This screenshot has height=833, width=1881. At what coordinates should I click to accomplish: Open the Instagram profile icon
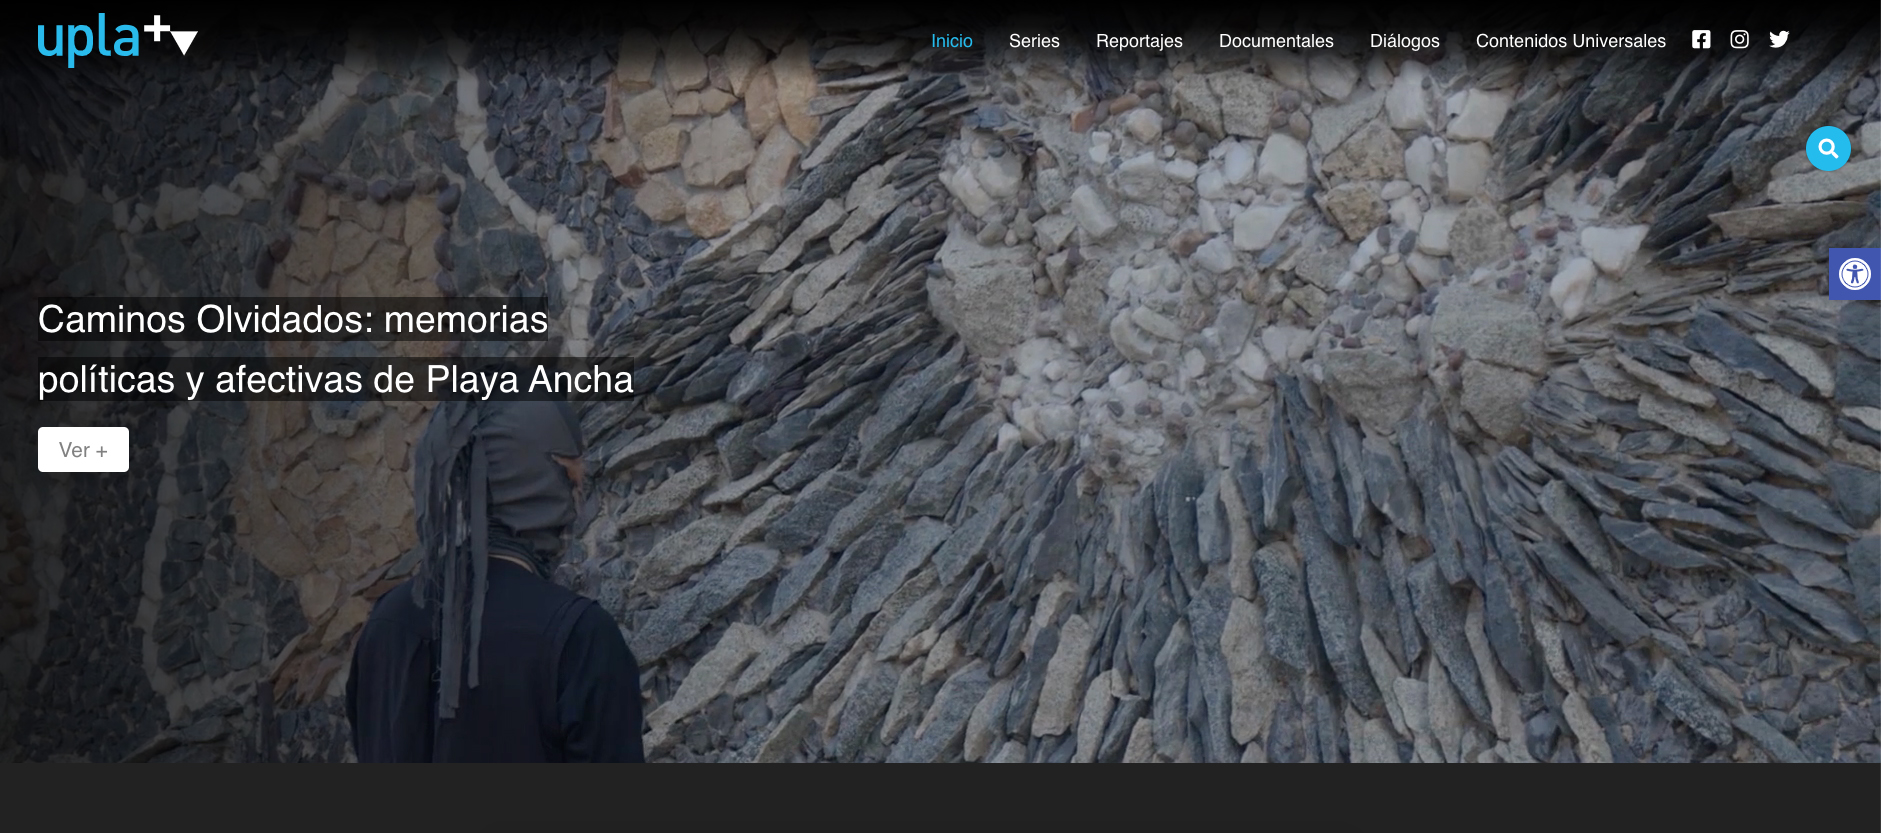(1740, 40)
